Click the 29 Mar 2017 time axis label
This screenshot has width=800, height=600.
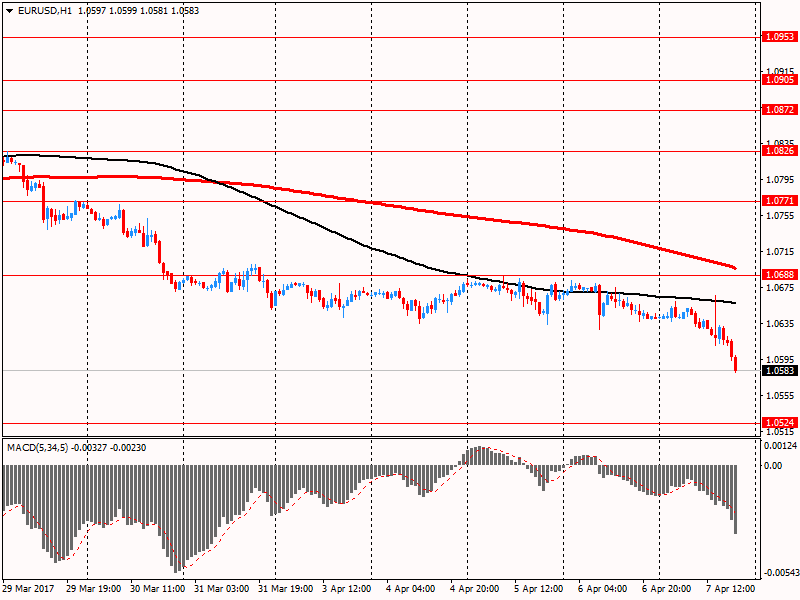point(28,589)
